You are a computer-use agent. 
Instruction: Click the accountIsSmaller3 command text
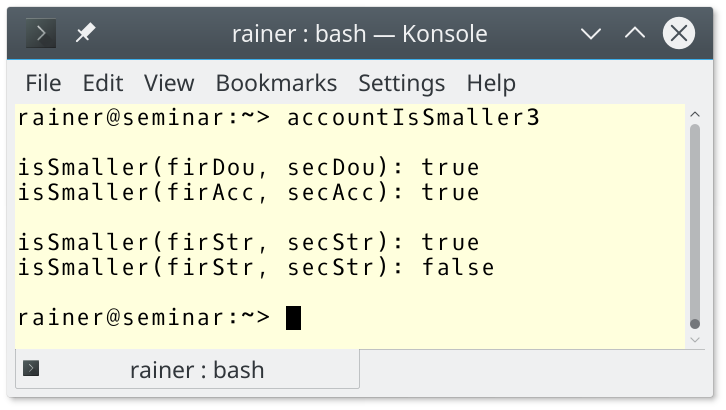pos(413,117)
